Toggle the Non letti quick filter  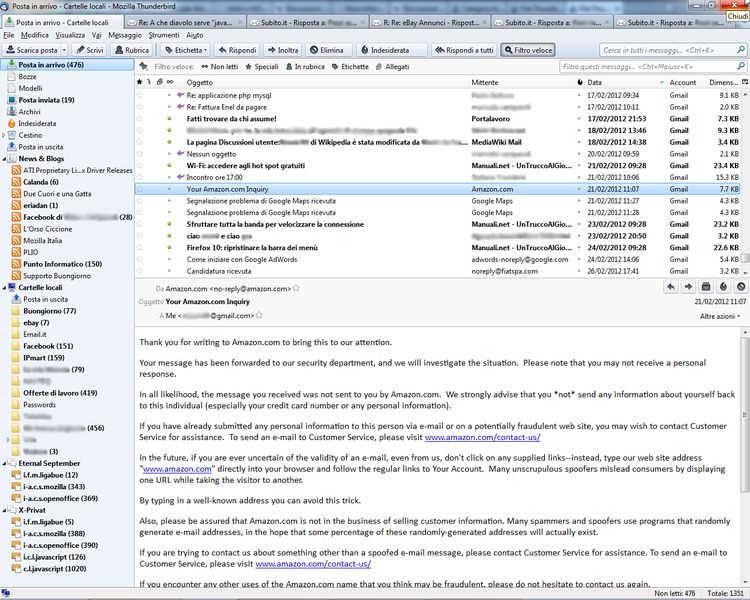[220, 67]
